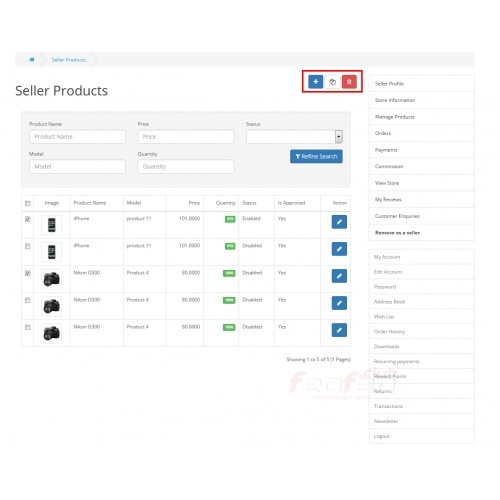This screenshot has height=500, width=500.
Task: Open the Status dropdown filter
Action: point(294,137)
